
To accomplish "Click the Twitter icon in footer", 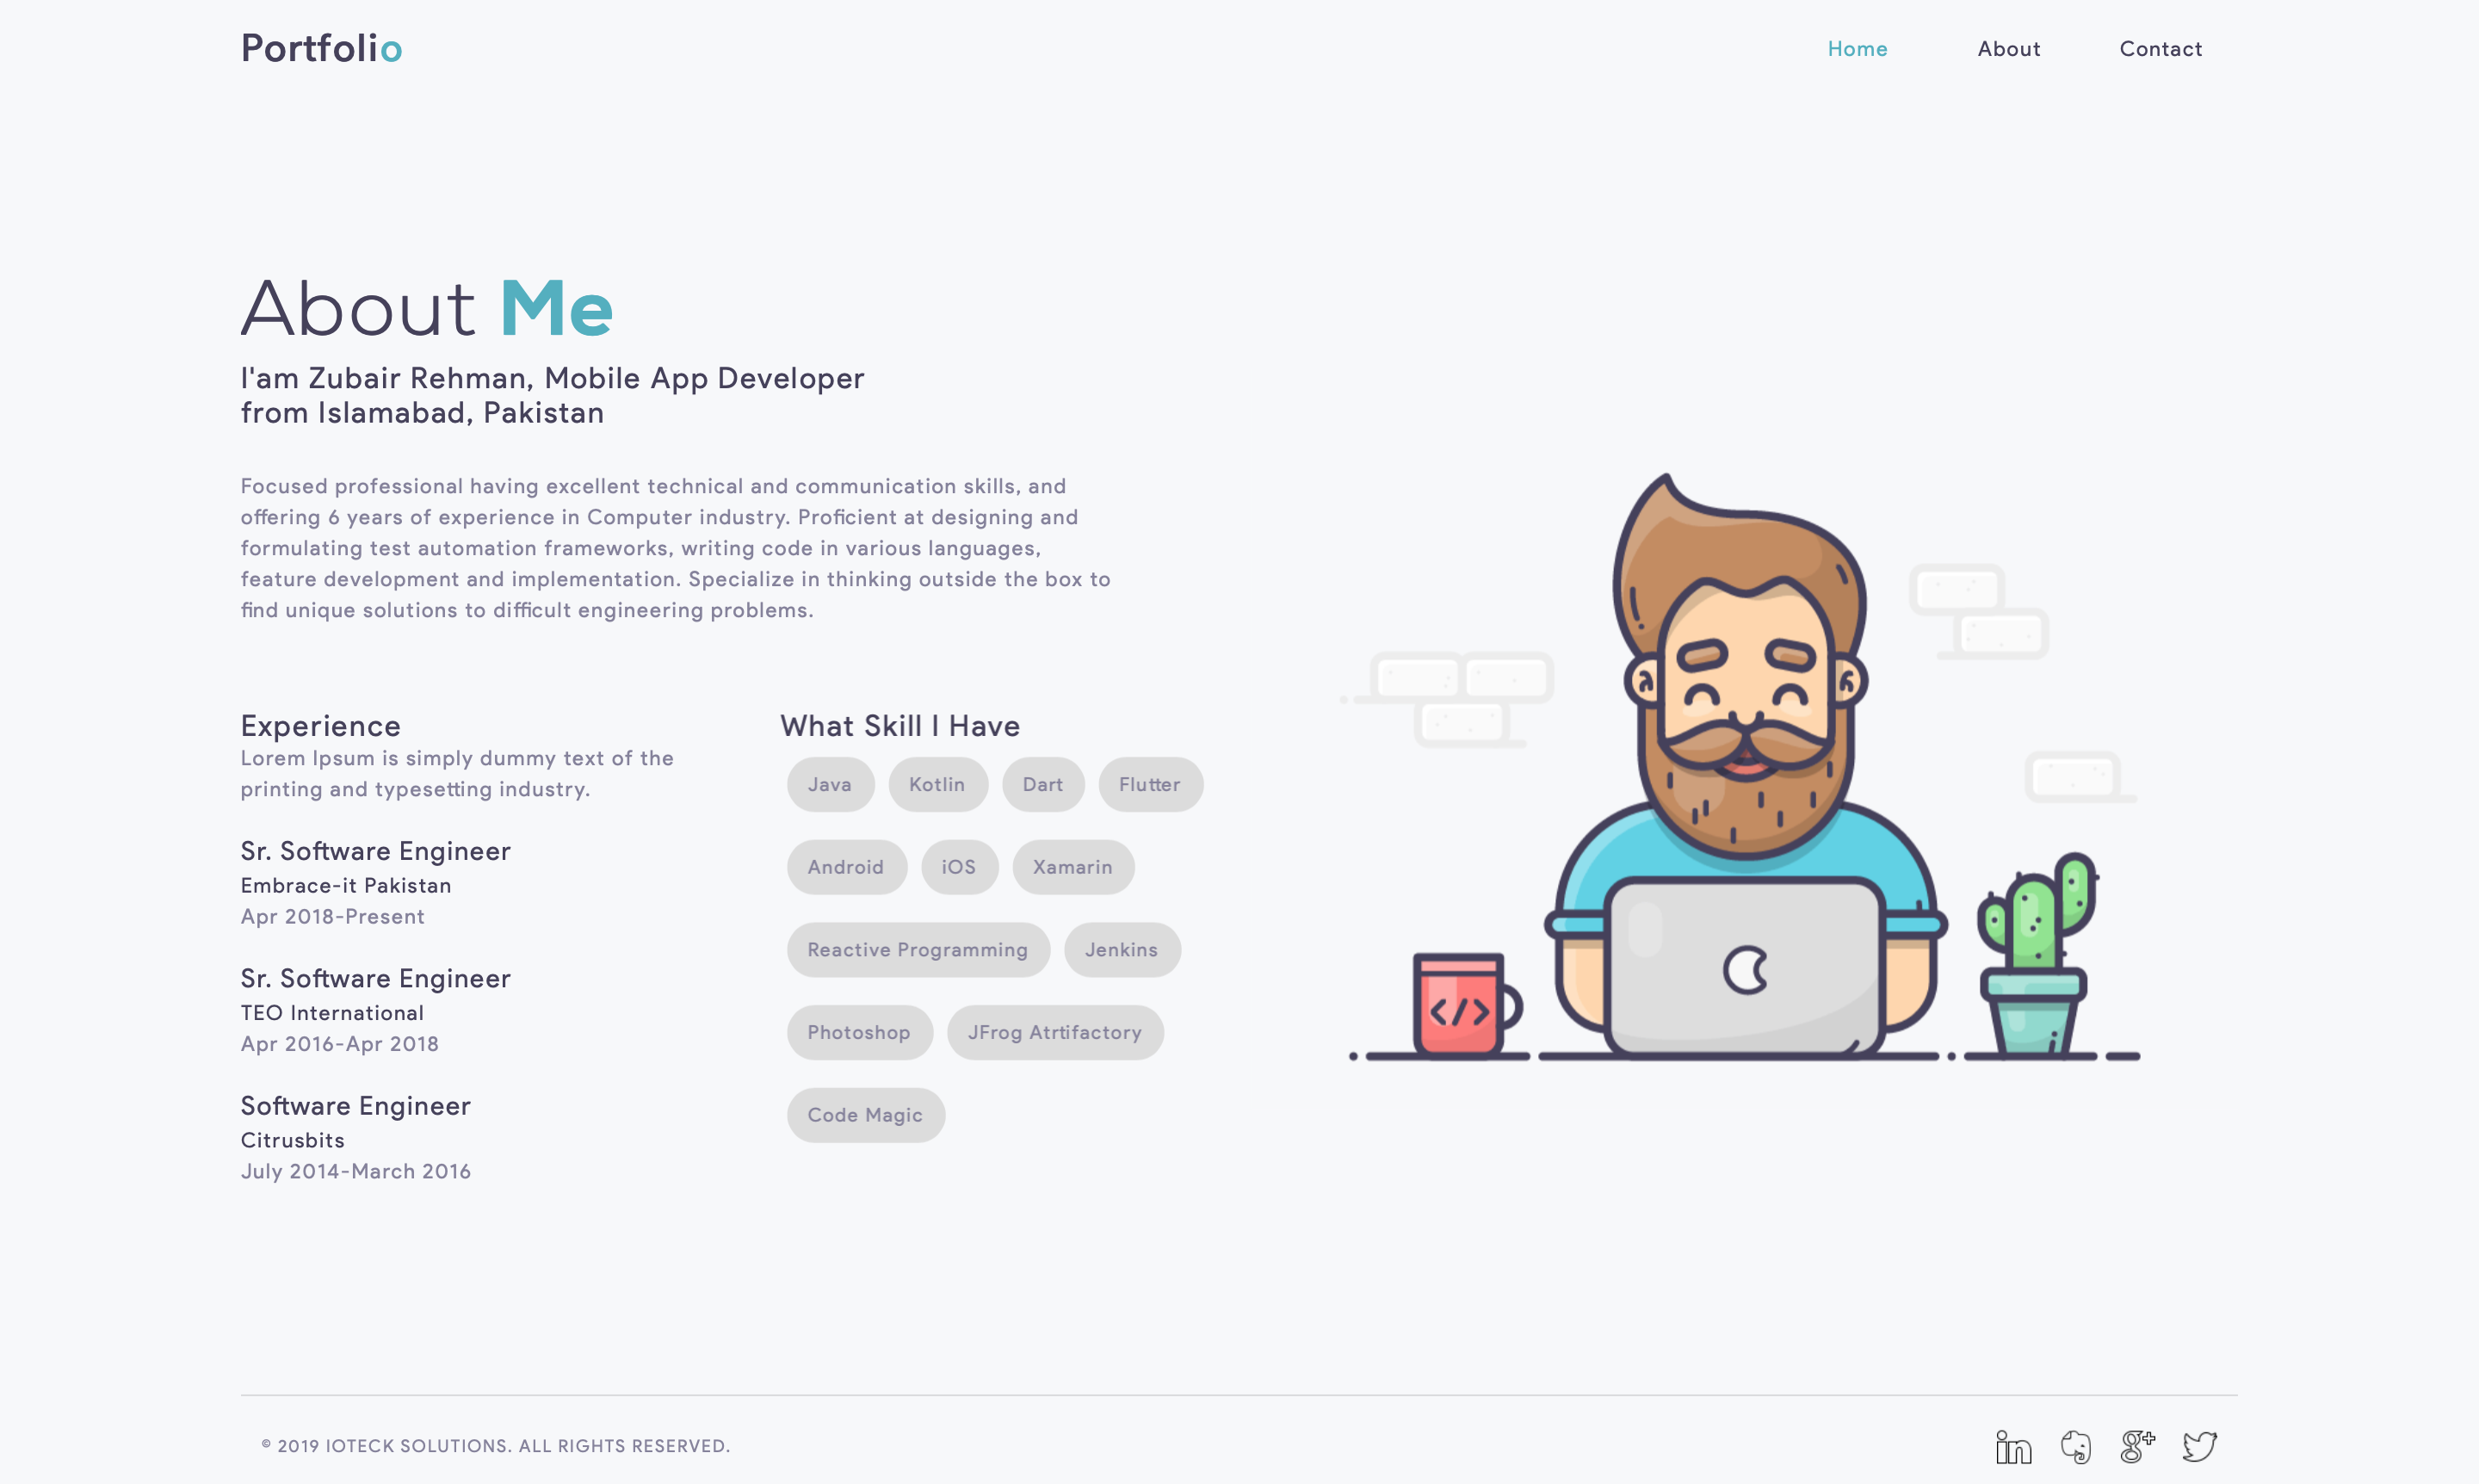I will pyautogui.click(x=2205, y=1442).
